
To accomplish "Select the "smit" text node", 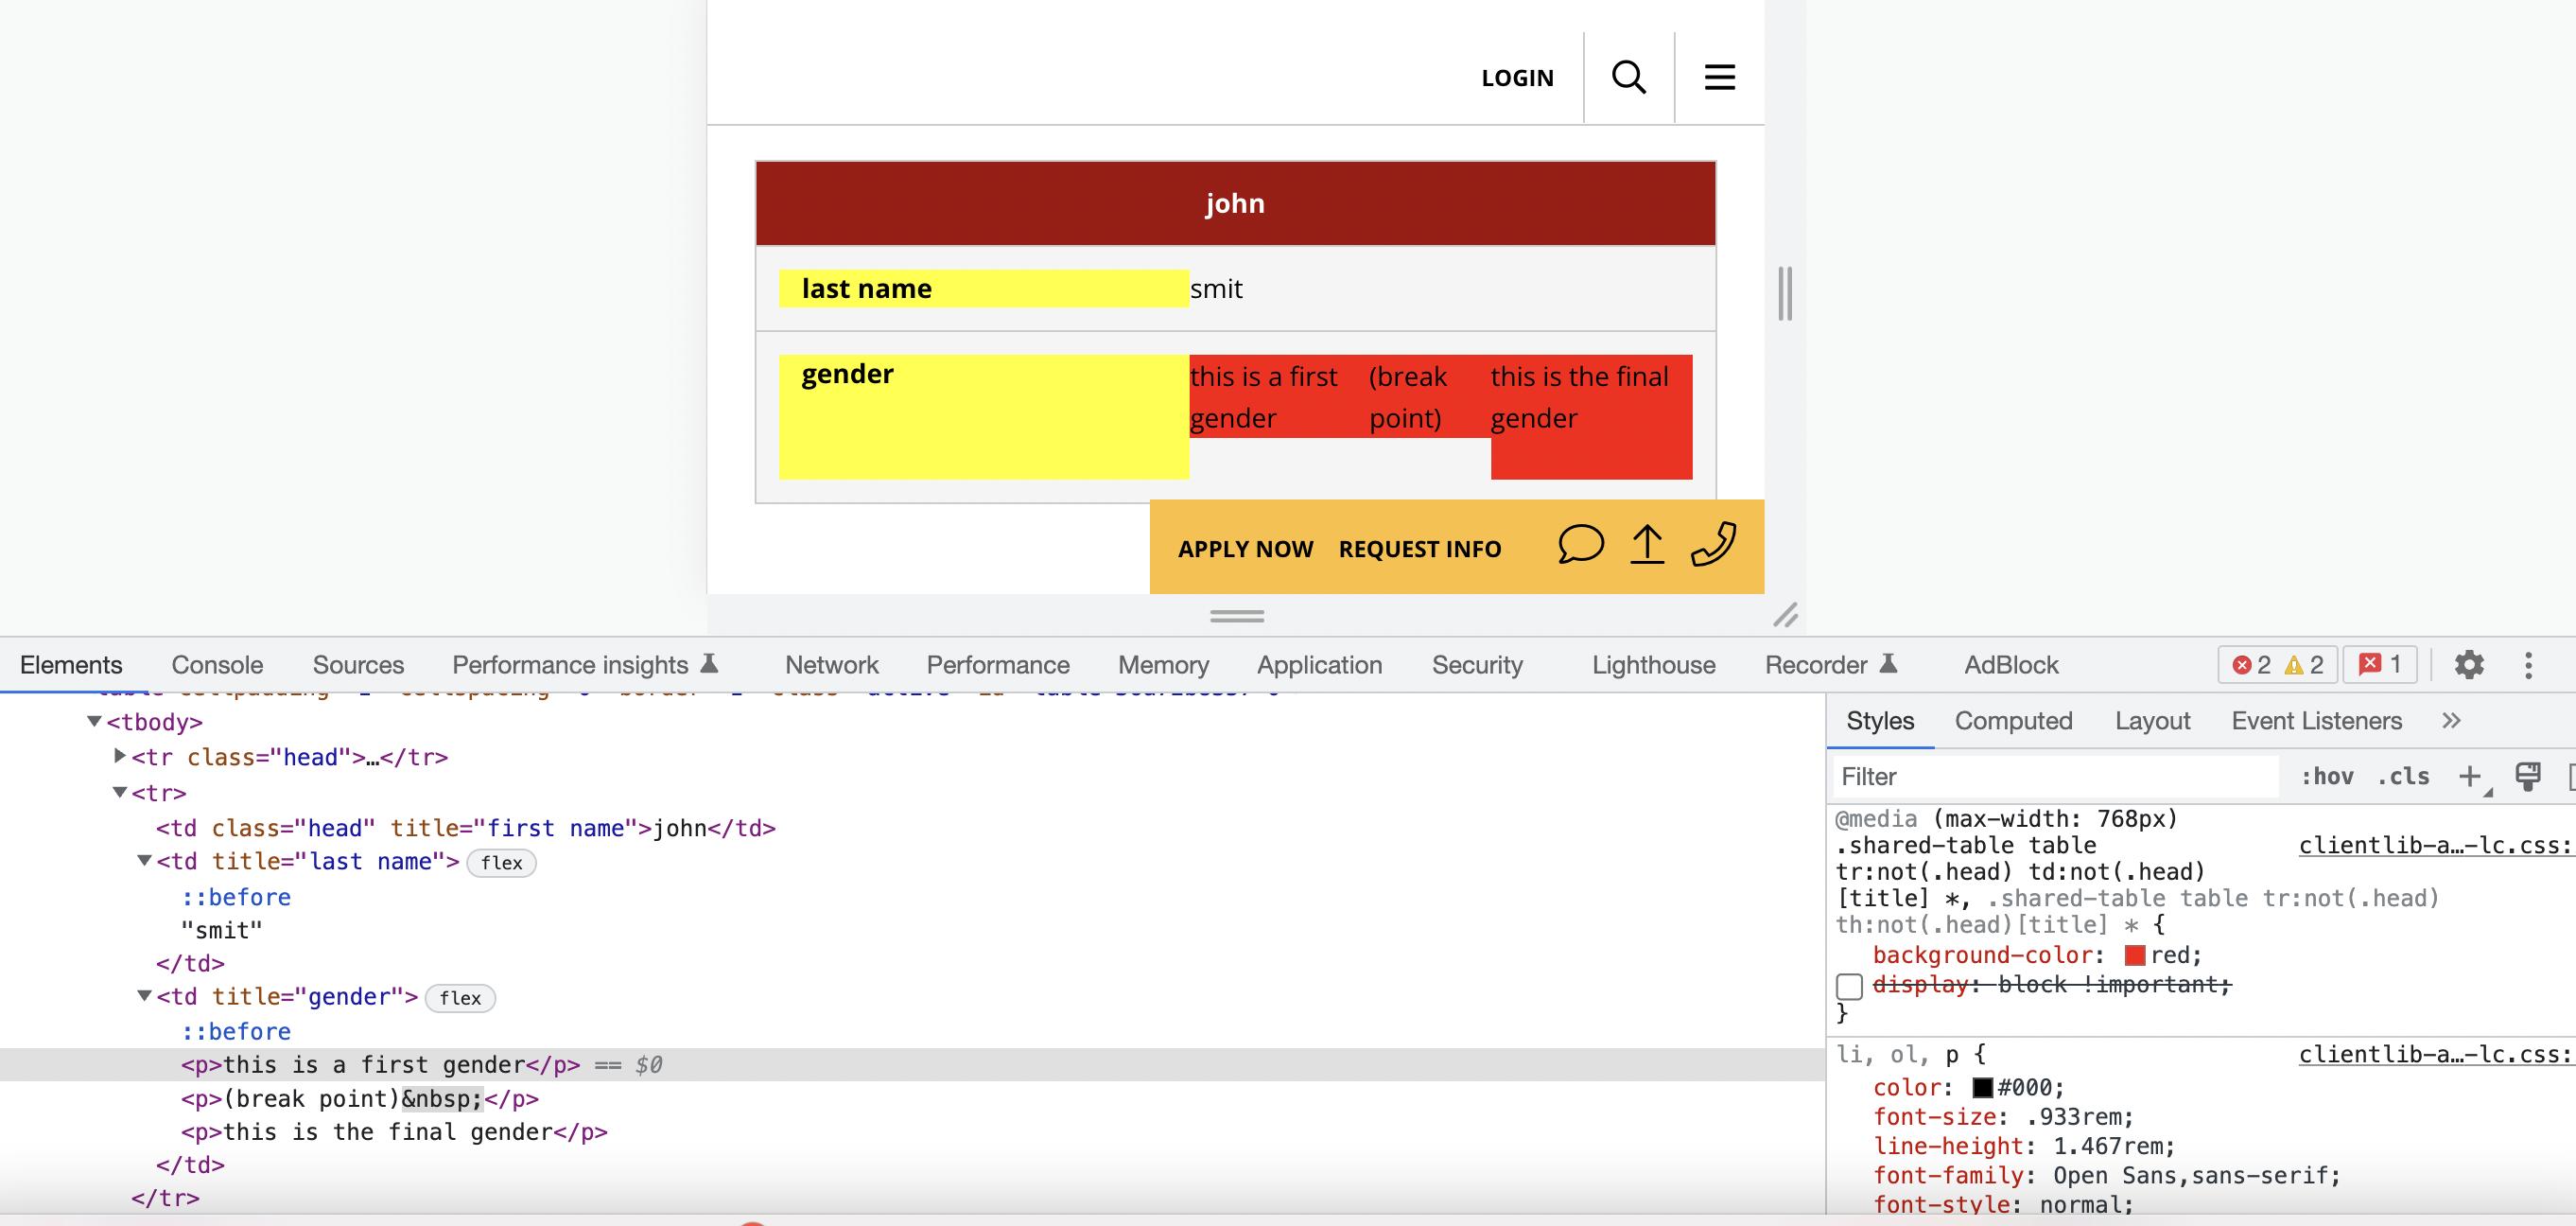I will [221, 931].
